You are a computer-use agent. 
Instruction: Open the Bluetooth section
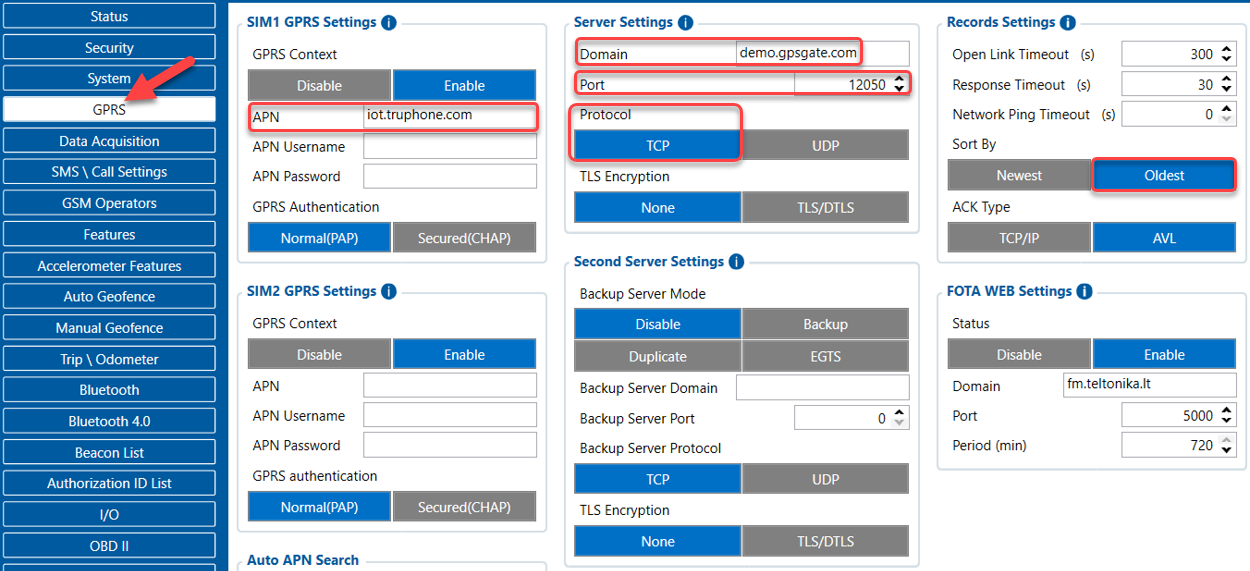tap(109, 390)
